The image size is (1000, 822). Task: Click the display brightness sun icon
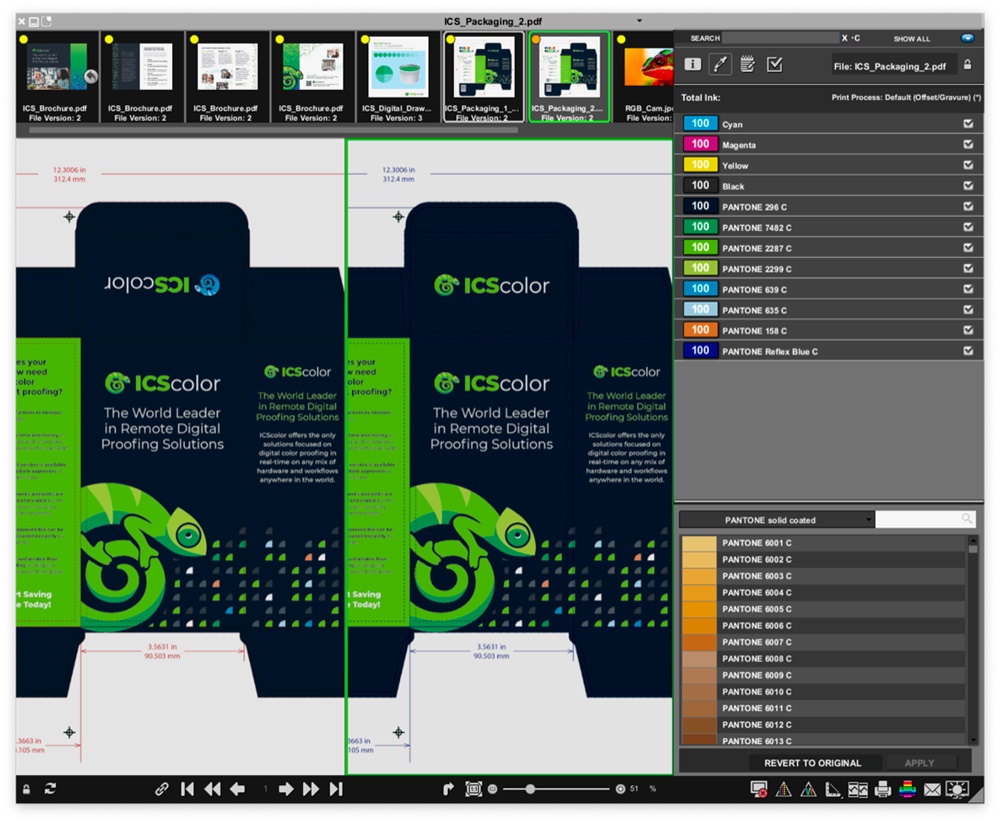(957, 789)
